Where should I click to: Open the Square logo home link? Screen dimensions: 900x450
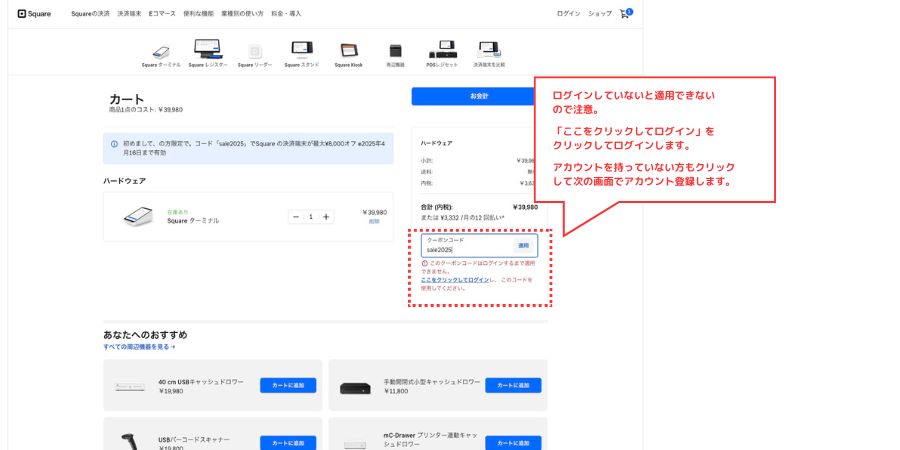click(34, 14)
